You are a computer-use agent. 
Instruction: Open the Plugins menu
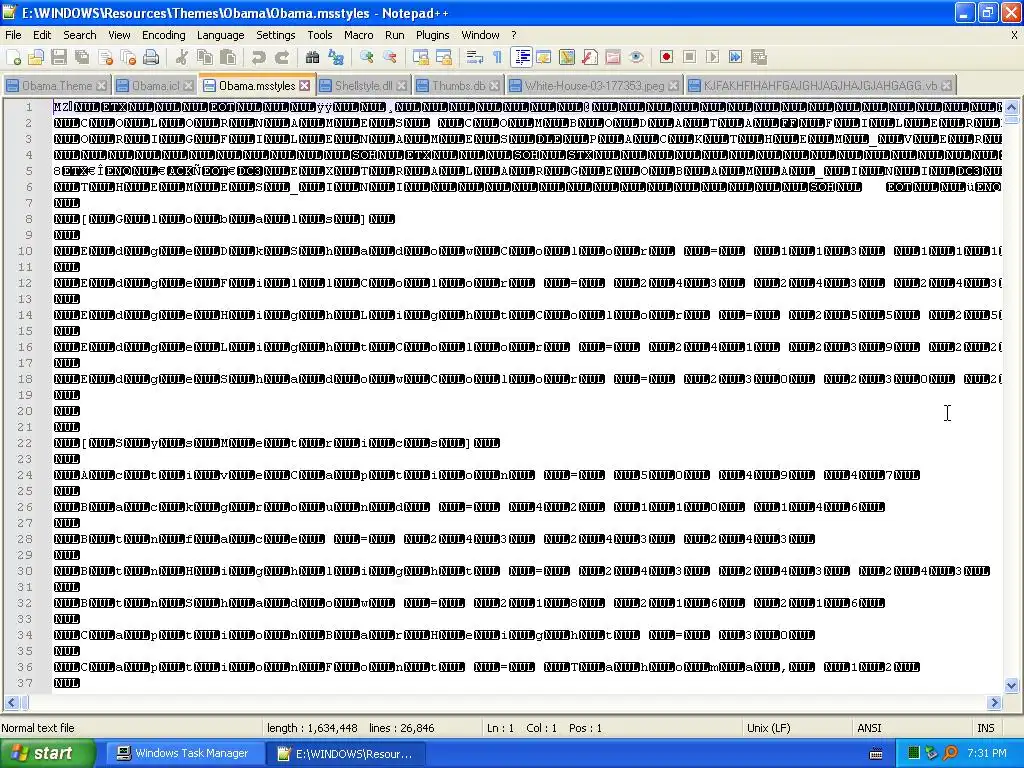point(432,35)
